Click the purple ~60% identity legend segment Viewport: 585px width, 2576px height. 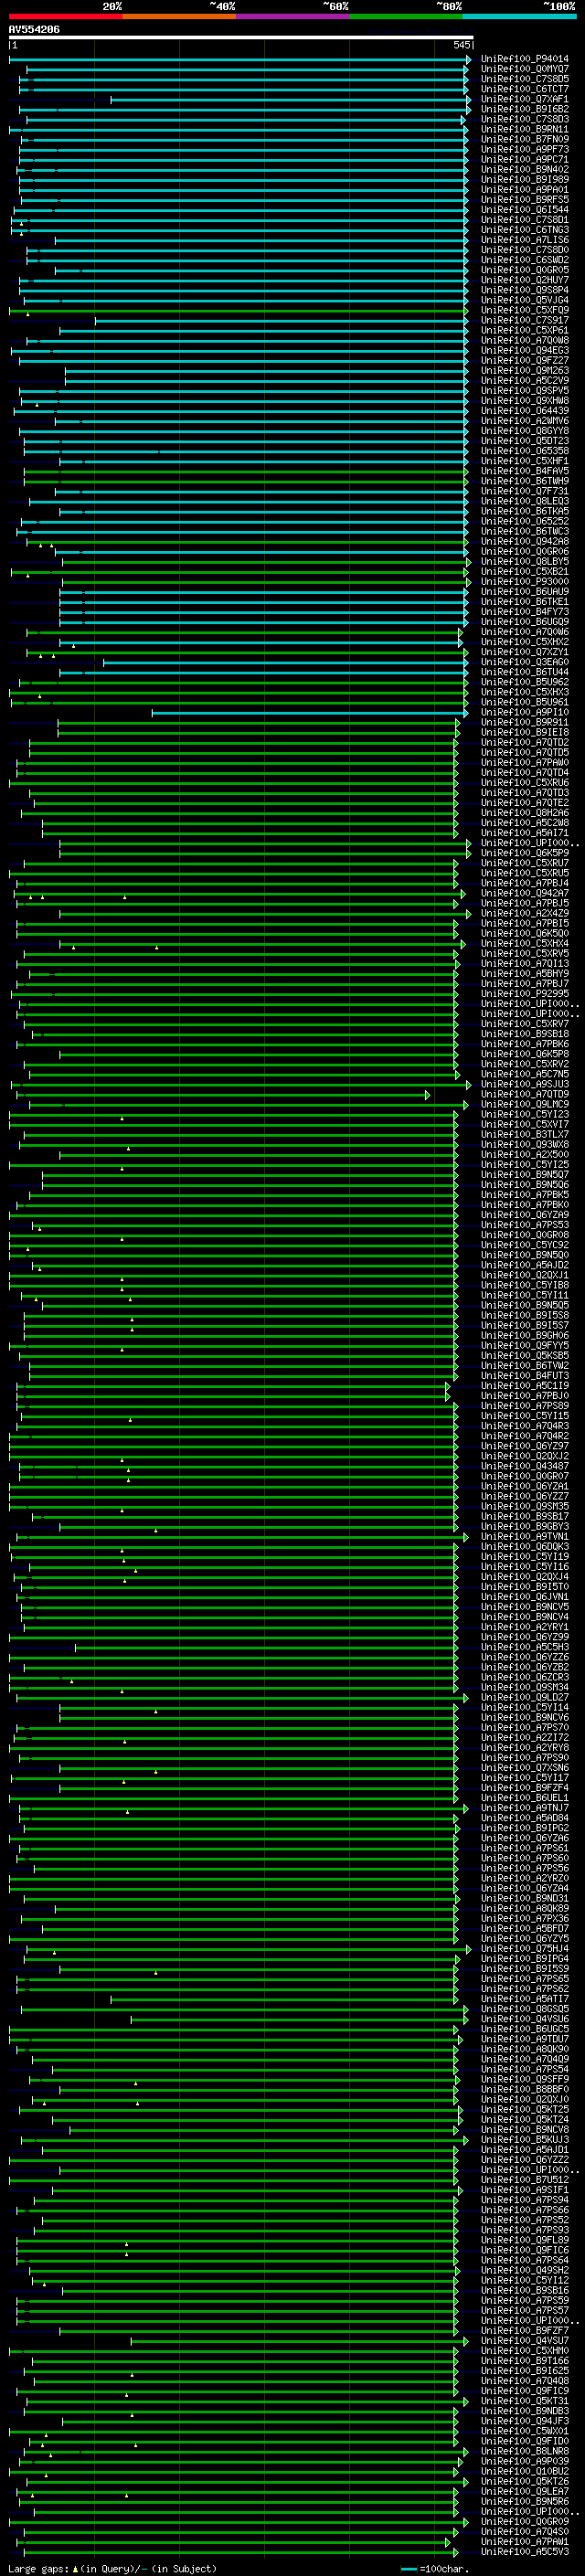[292, 16]
